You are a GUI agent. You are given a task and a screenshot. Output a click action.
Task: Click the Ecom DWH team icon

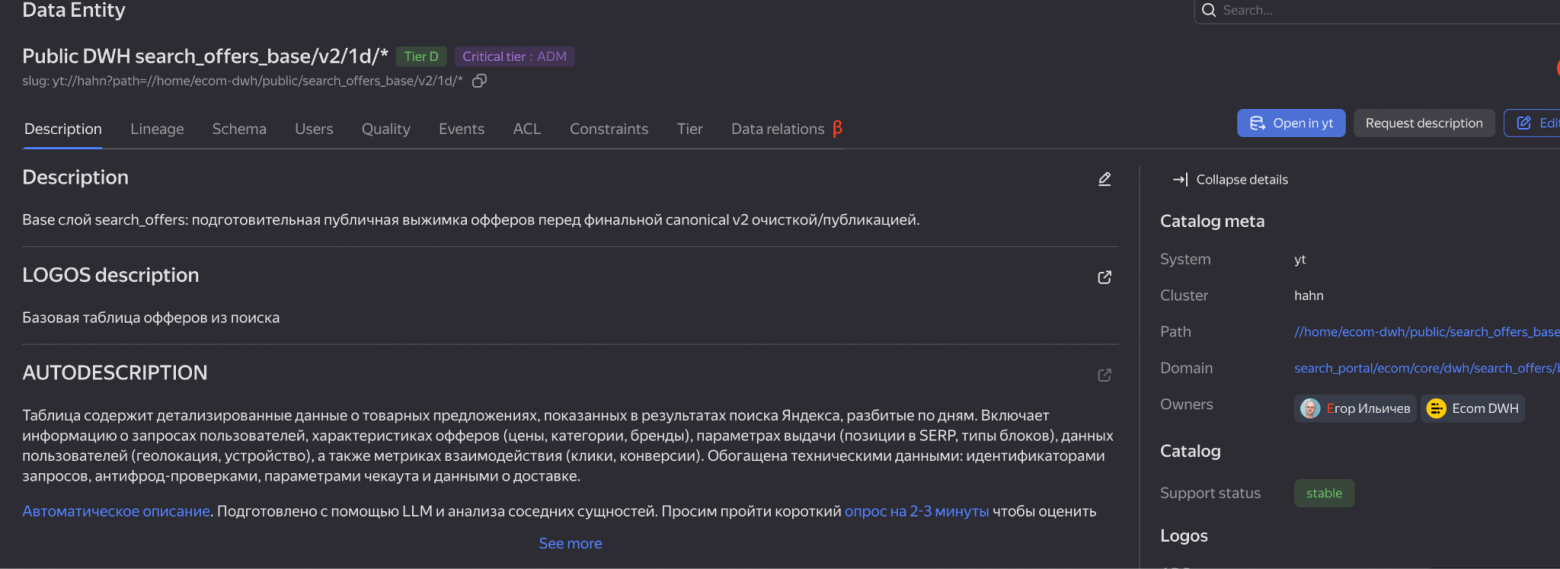click(x=1436, y=408)
